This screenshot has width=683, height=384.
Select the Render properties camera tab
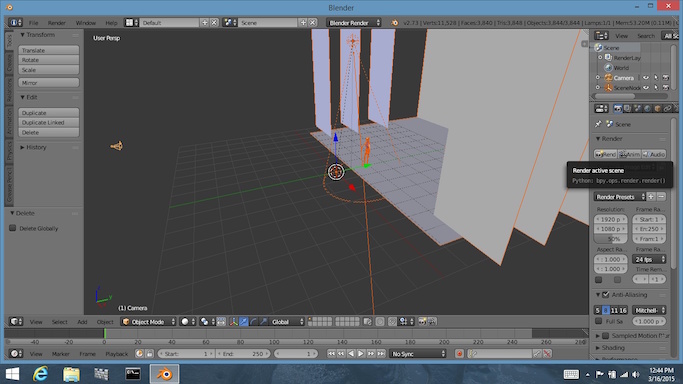click(x=618, y=108)
